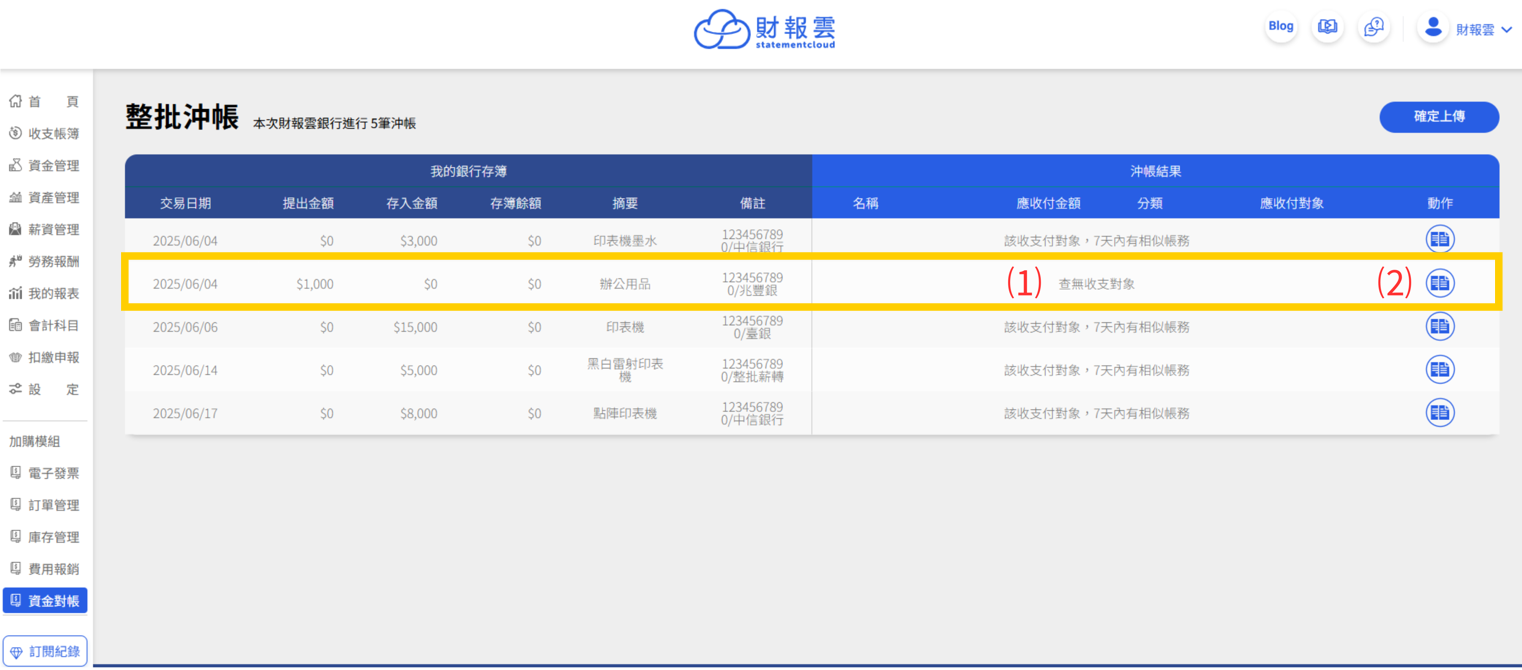Image resolution: width=1522 pixels, height=670 pixels.
Task: Open 收支帳簿 in the sidebar
Action: (44, 134)
